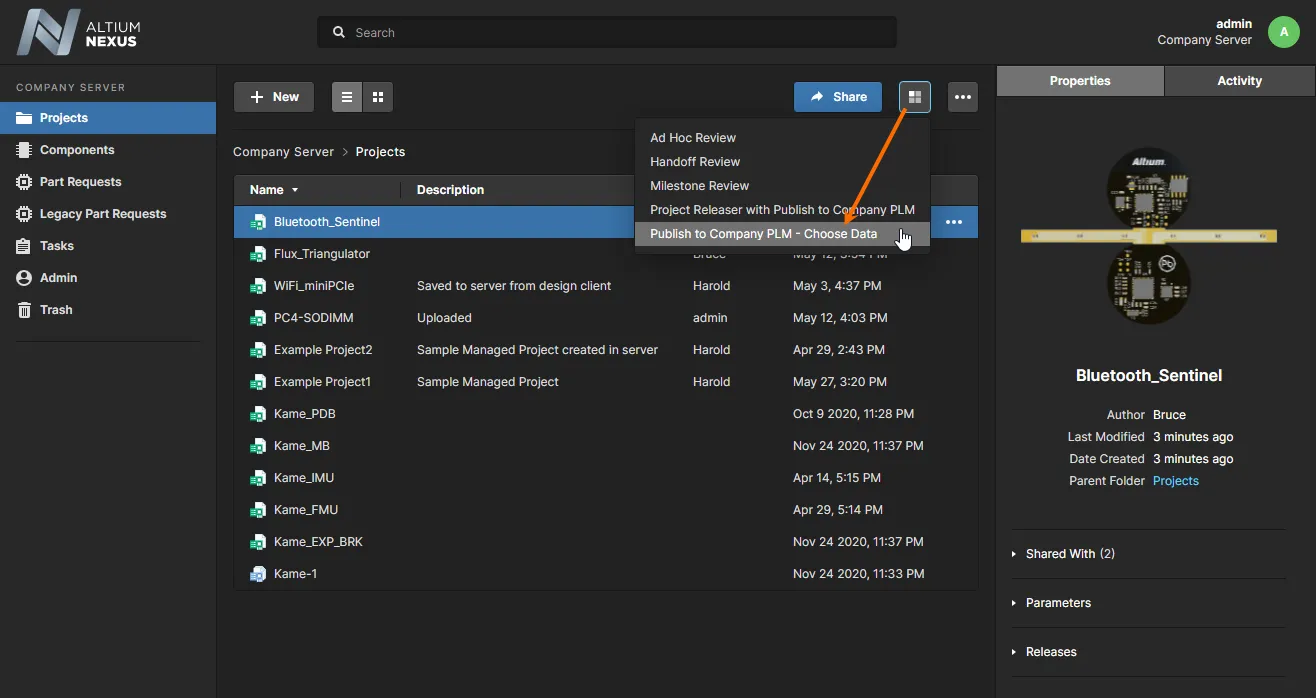Select the Flux_Triangulator project name
1316x698 pixels.
pyautogui.click(x=322, y=254)
